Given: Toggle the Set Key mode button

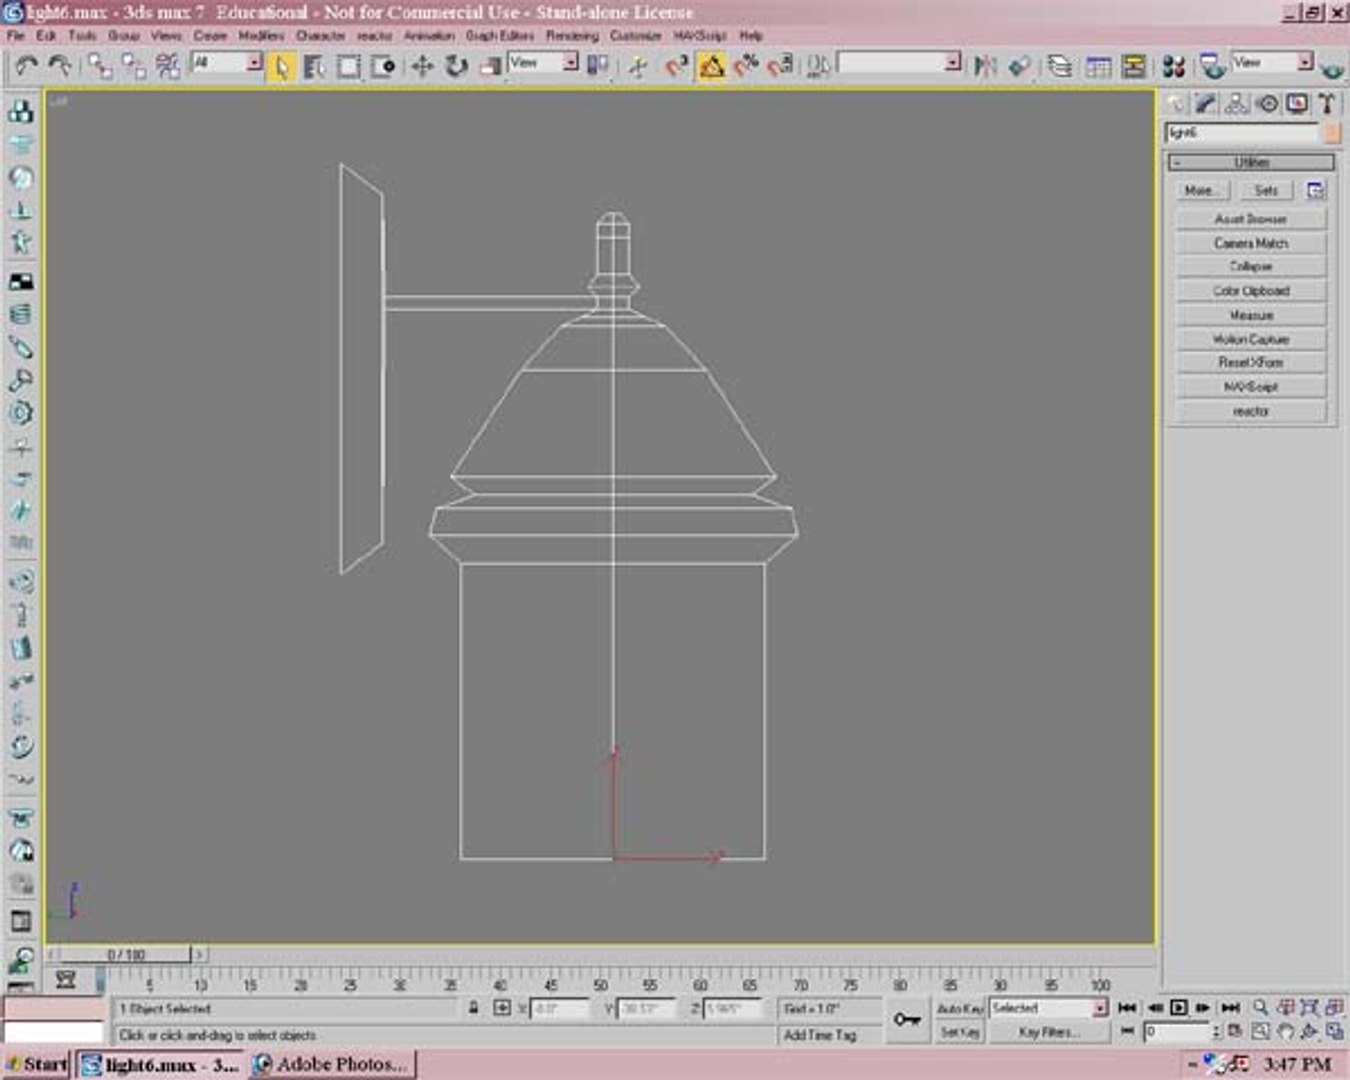Looking at the screenshot, I should tap(960, 1032).
